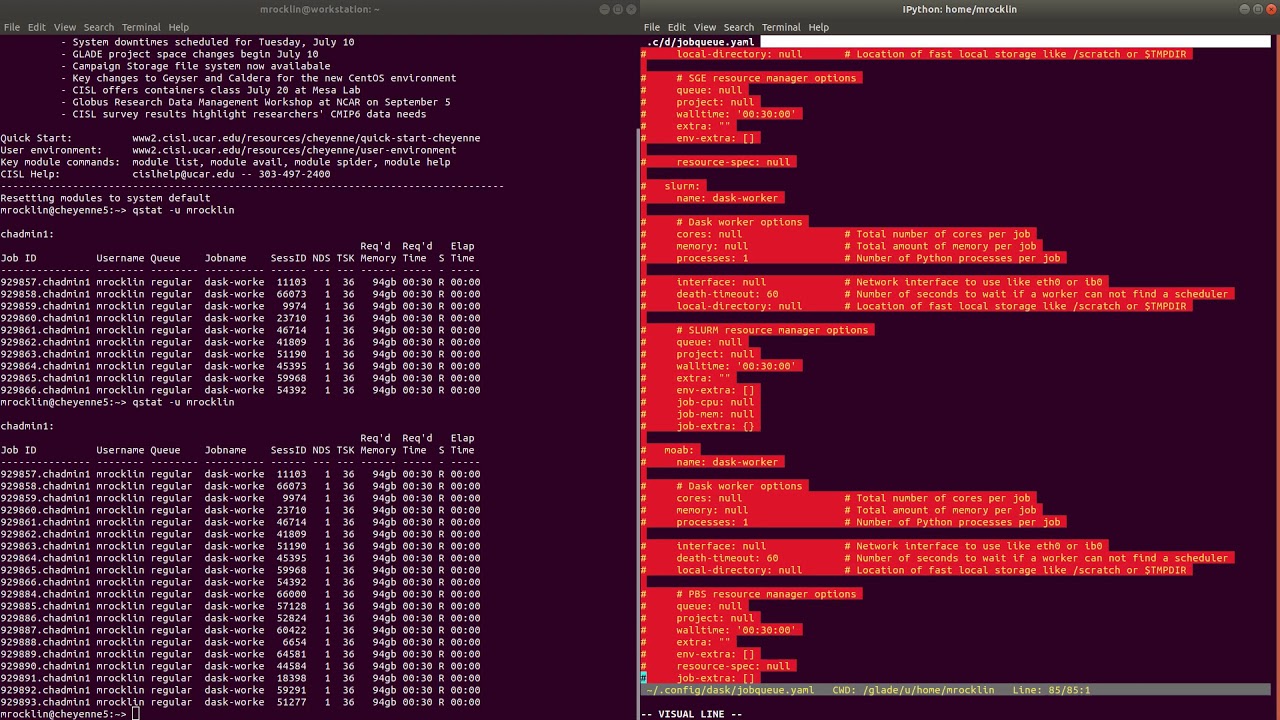This screenshot has width=1280, height=720.
Task: Open File menu in IPython window
Action: (x=652, y=27)
